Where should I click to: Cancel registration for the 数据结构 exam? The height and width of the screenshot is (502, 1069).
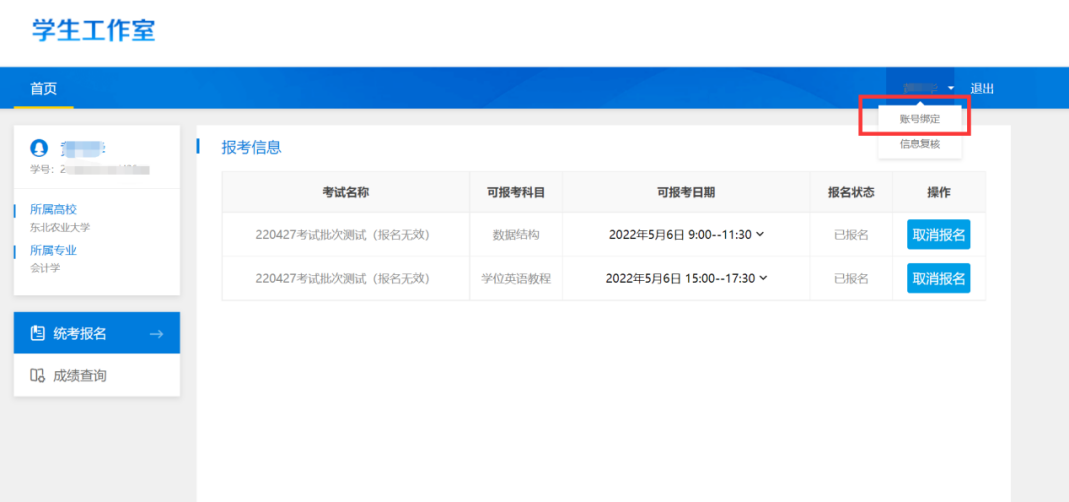coord(938,235)
